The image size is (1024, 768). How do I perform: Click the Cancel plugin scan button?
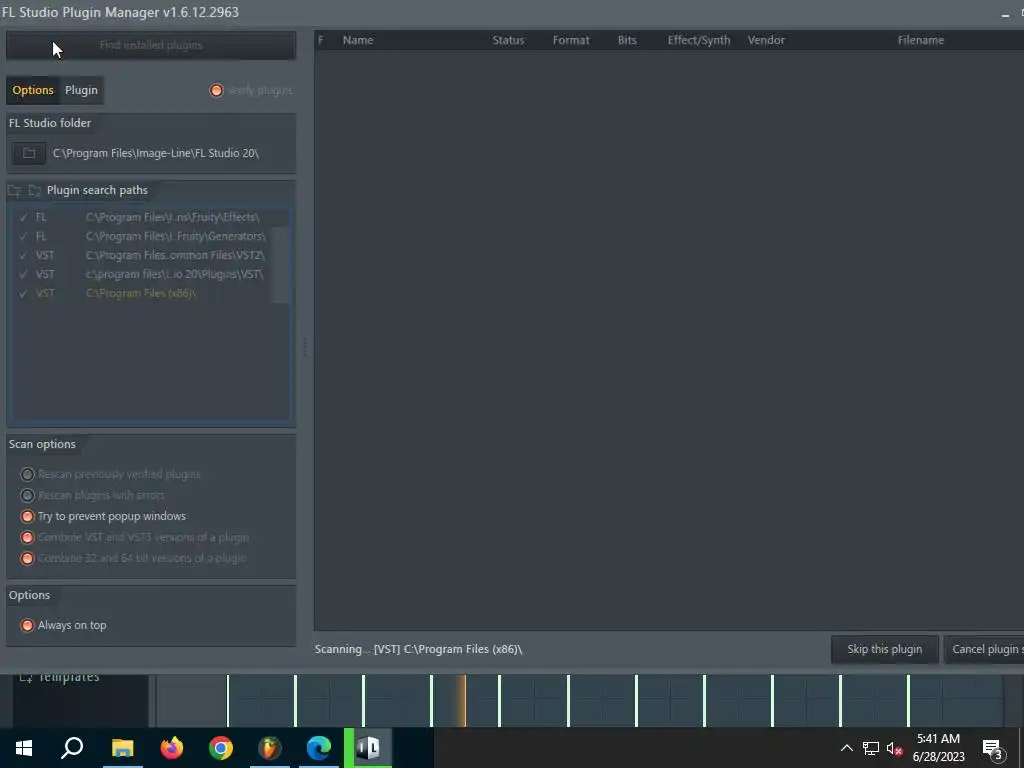pyautogui.click(x=984, y=650)
